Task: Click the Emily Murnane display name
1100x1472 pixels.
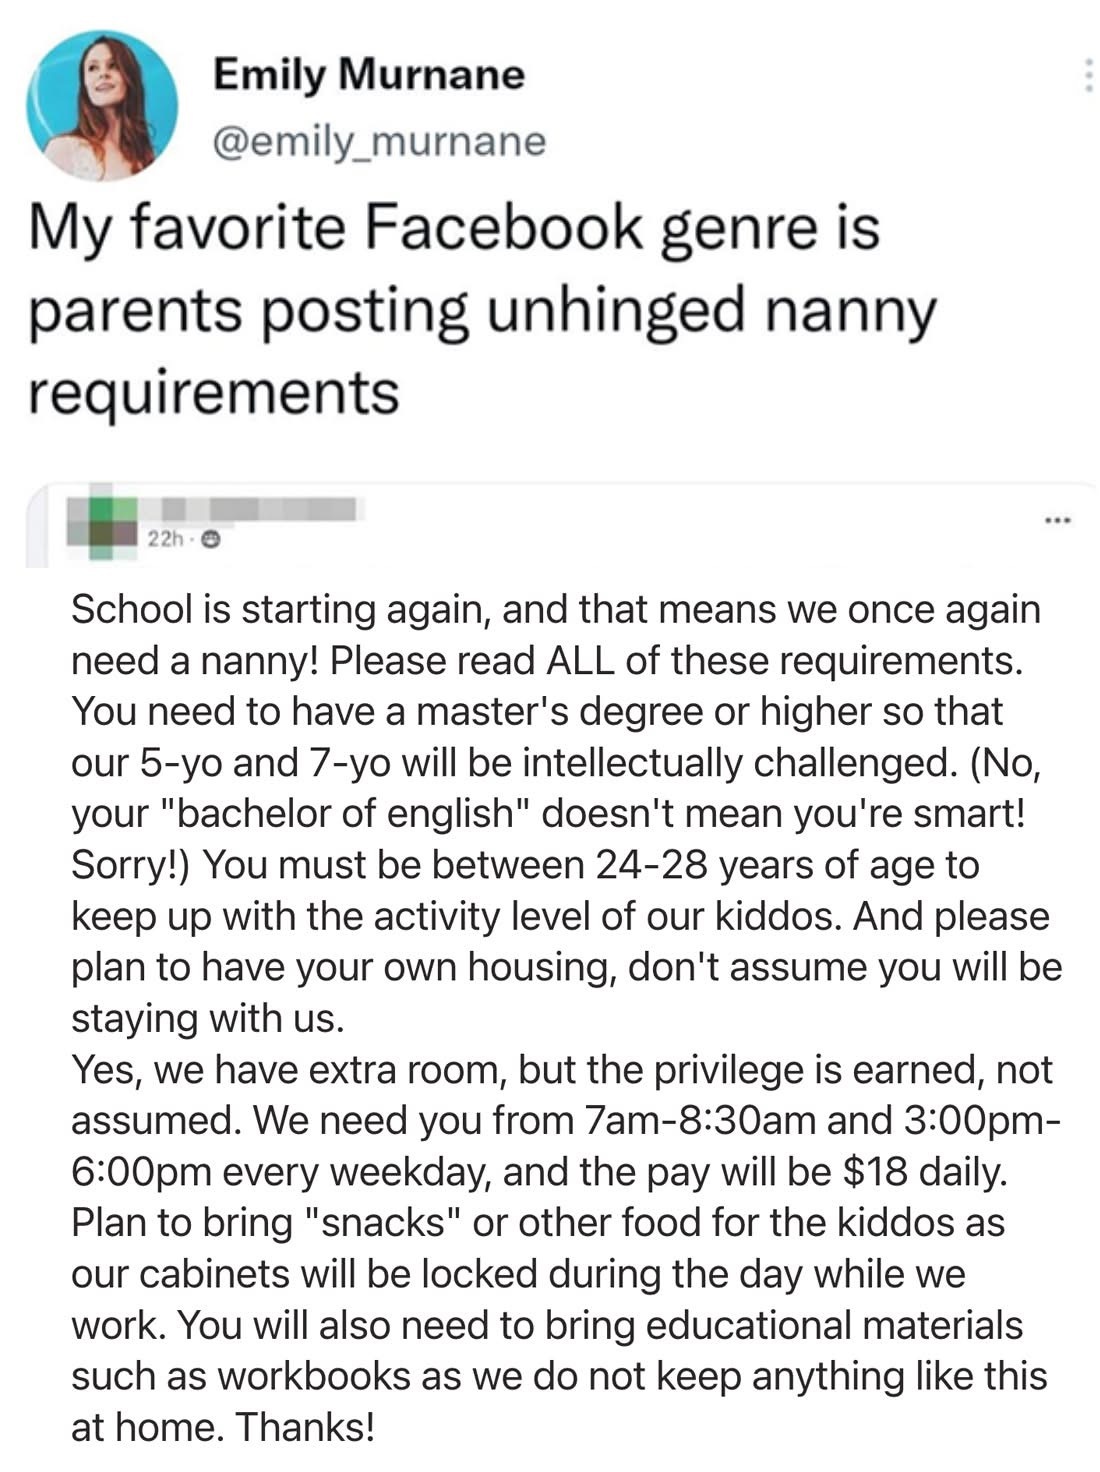Action: 369,74
